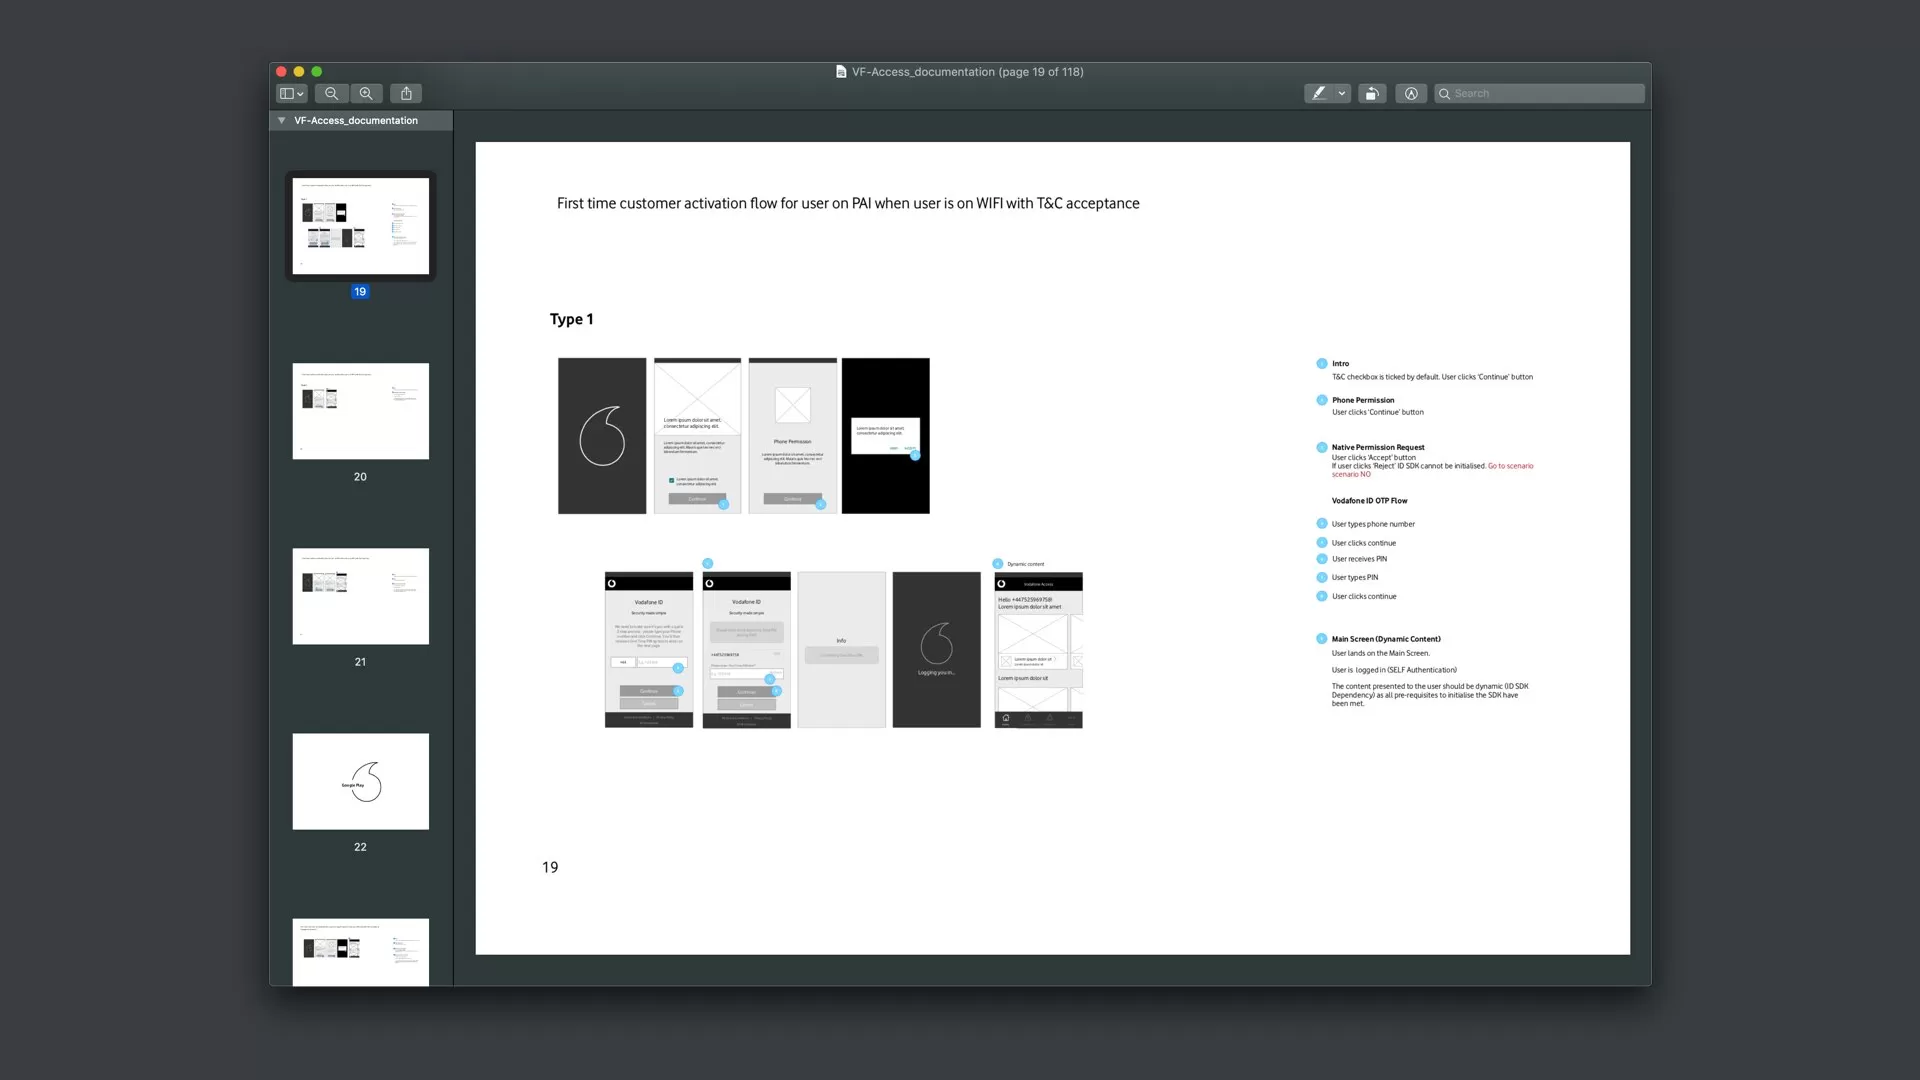Image resolution: width=1920 pixels, height=1080 pixels.
Task: Click the rotate page icon
Action: click(1372, 94)
